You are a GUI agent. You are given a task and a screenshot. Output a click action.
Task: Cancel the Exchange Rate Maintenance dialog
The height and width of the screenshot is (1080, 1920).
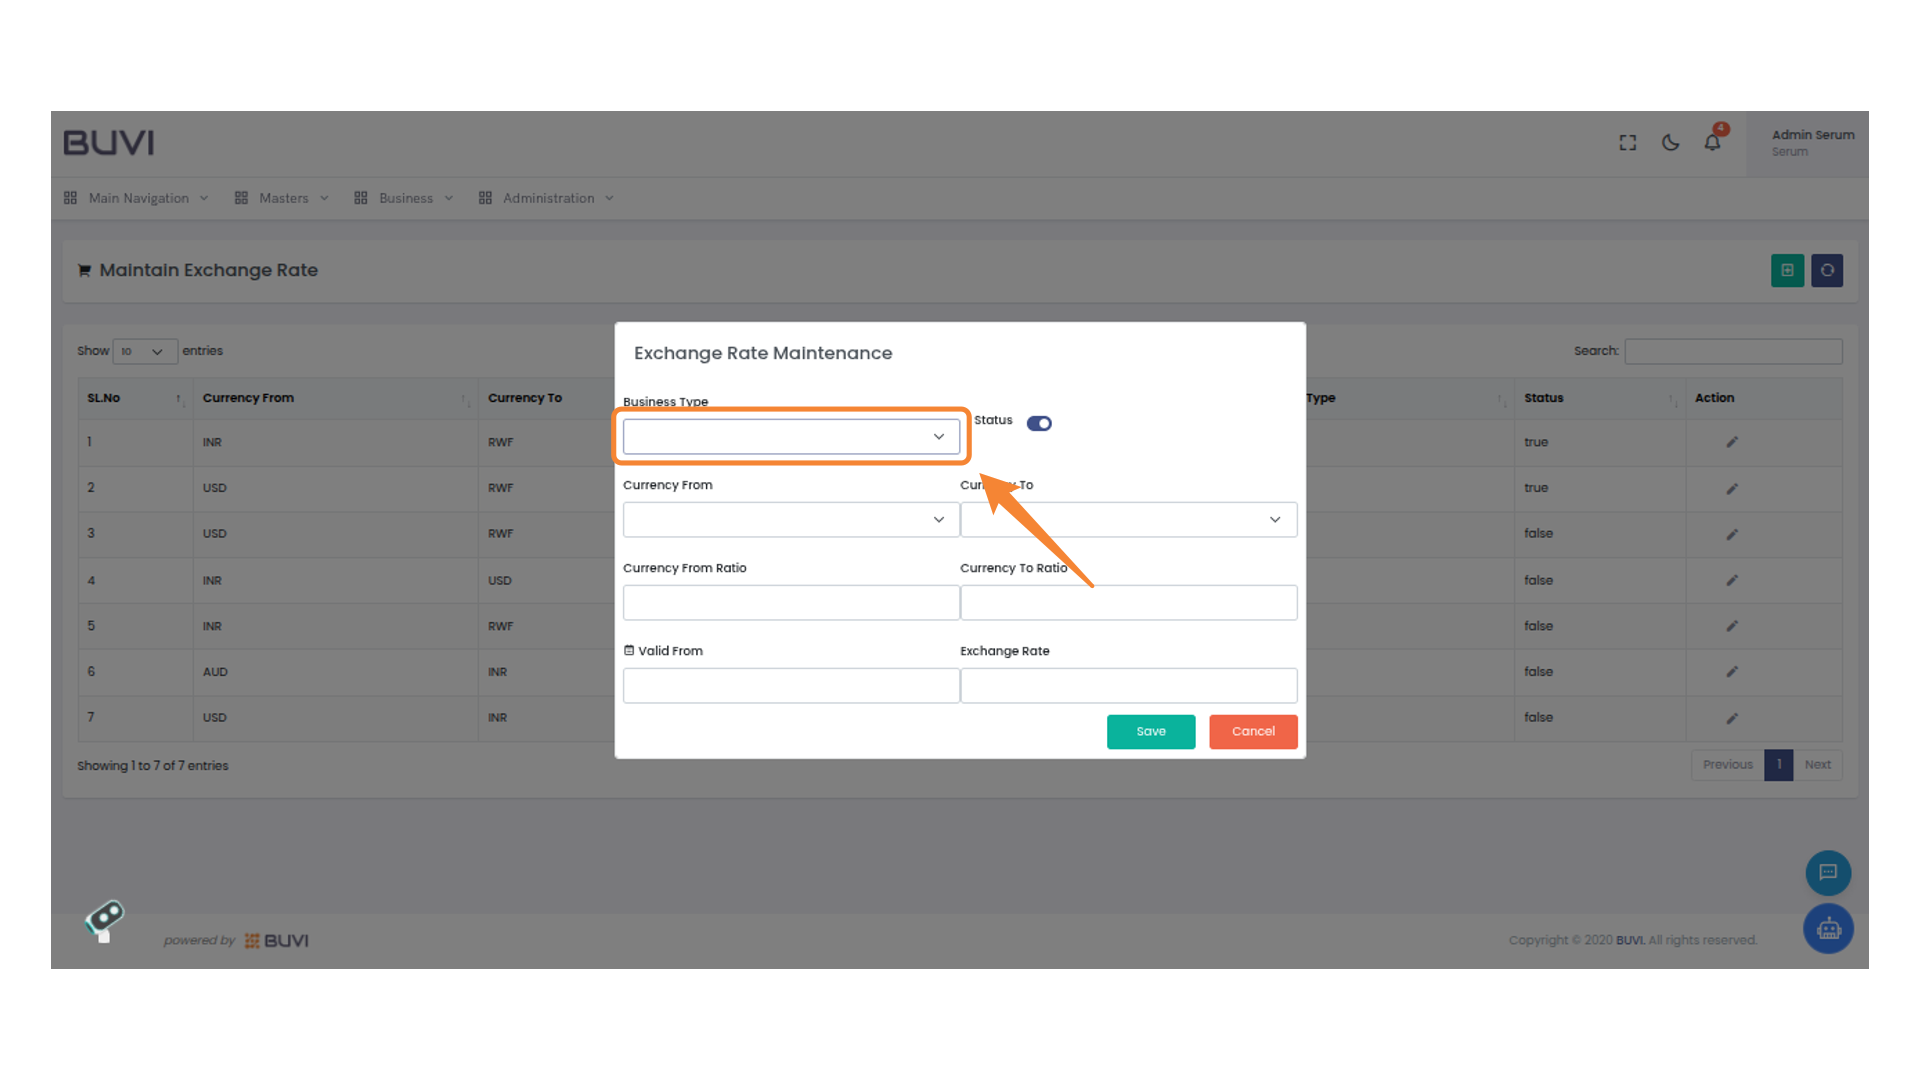point(1253,731)
